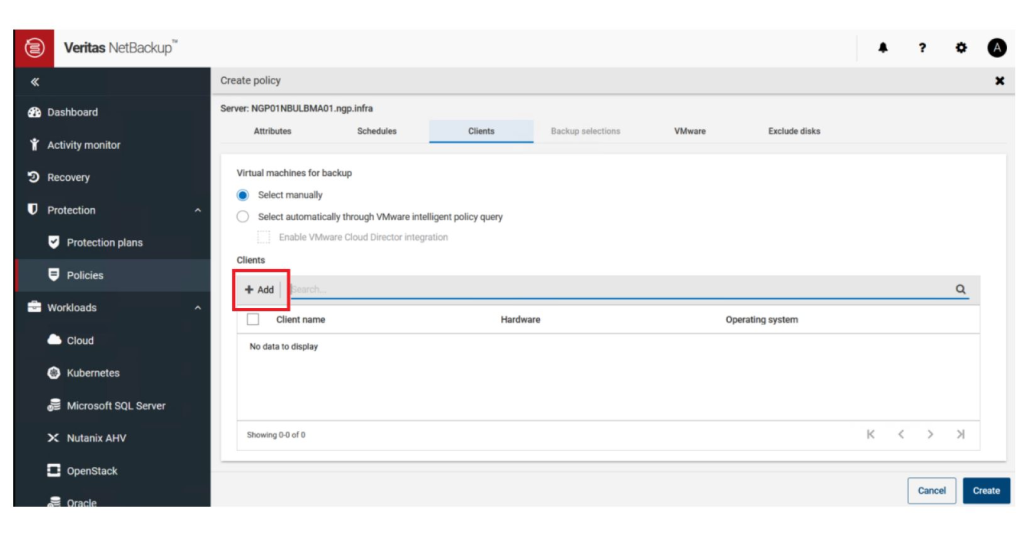The height and width of the screenshot is (552, 1024).
Task: Click the Protection plans icon
Action: click(54, 242)
